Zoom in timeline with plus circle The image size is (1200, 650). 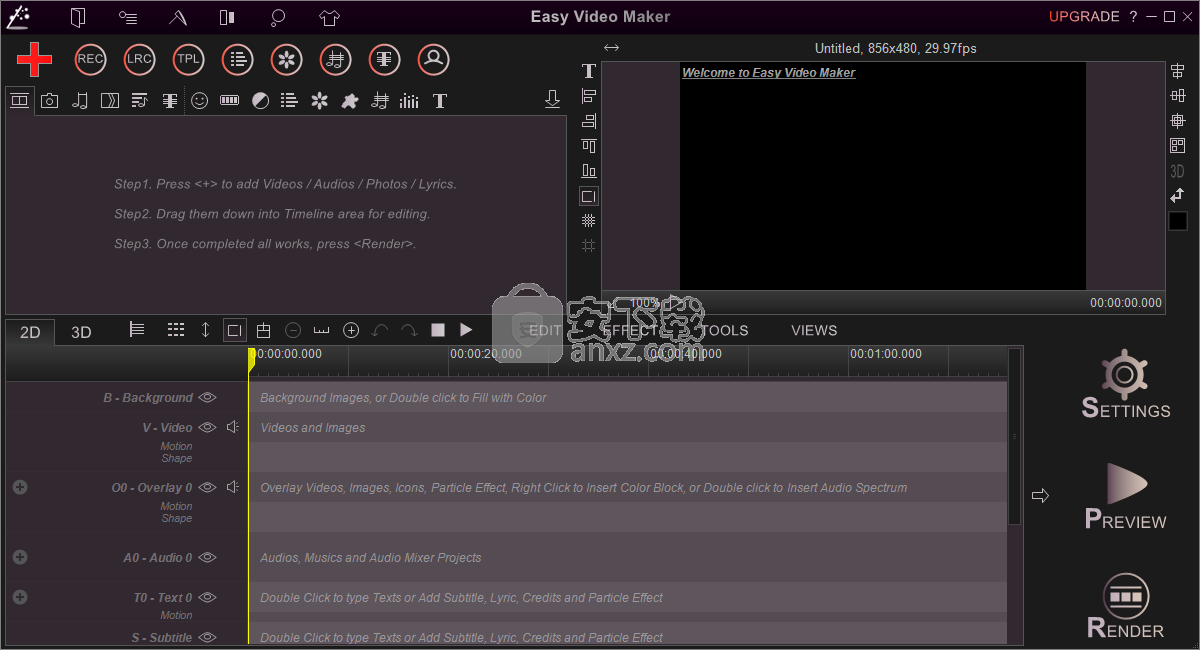(x=351, y=330)
